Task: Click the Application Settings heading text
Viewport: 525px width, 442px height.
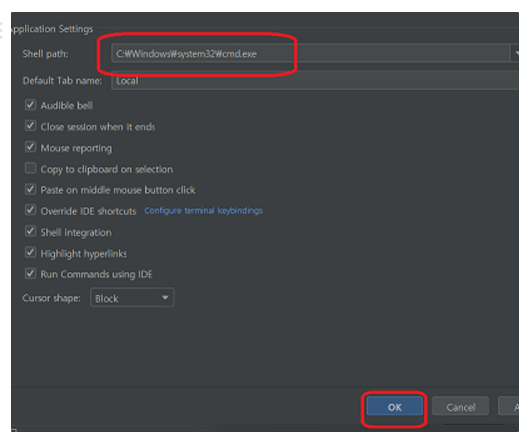Action: coord(52,29)
